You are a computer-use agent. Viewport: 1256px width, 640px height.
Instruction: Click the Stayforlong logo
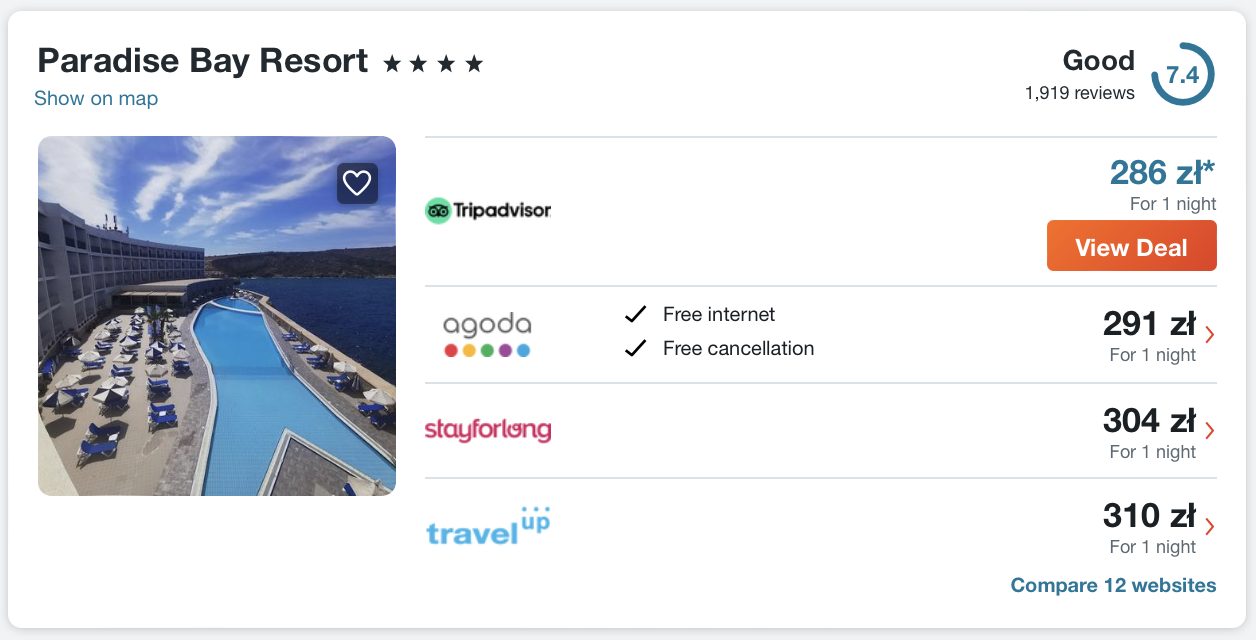tap(488, 430)
